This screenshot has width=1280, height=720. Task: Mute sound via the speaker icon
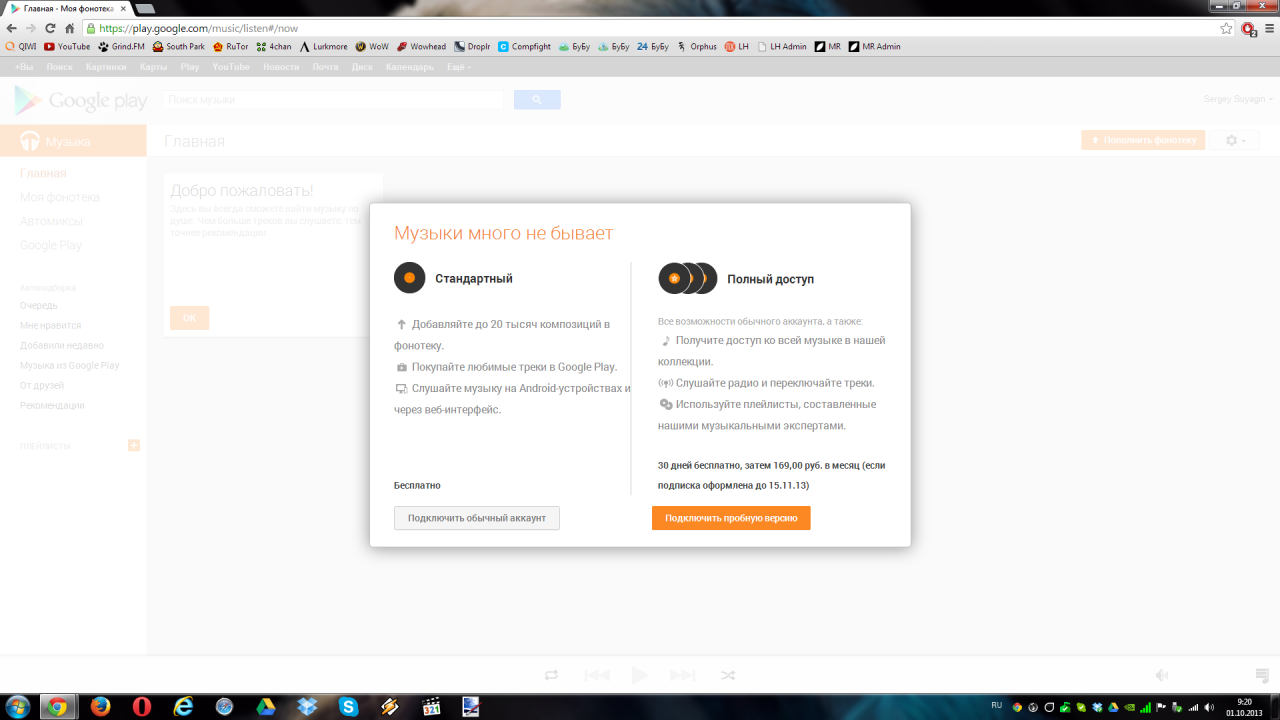click(x=1162, y=675)
